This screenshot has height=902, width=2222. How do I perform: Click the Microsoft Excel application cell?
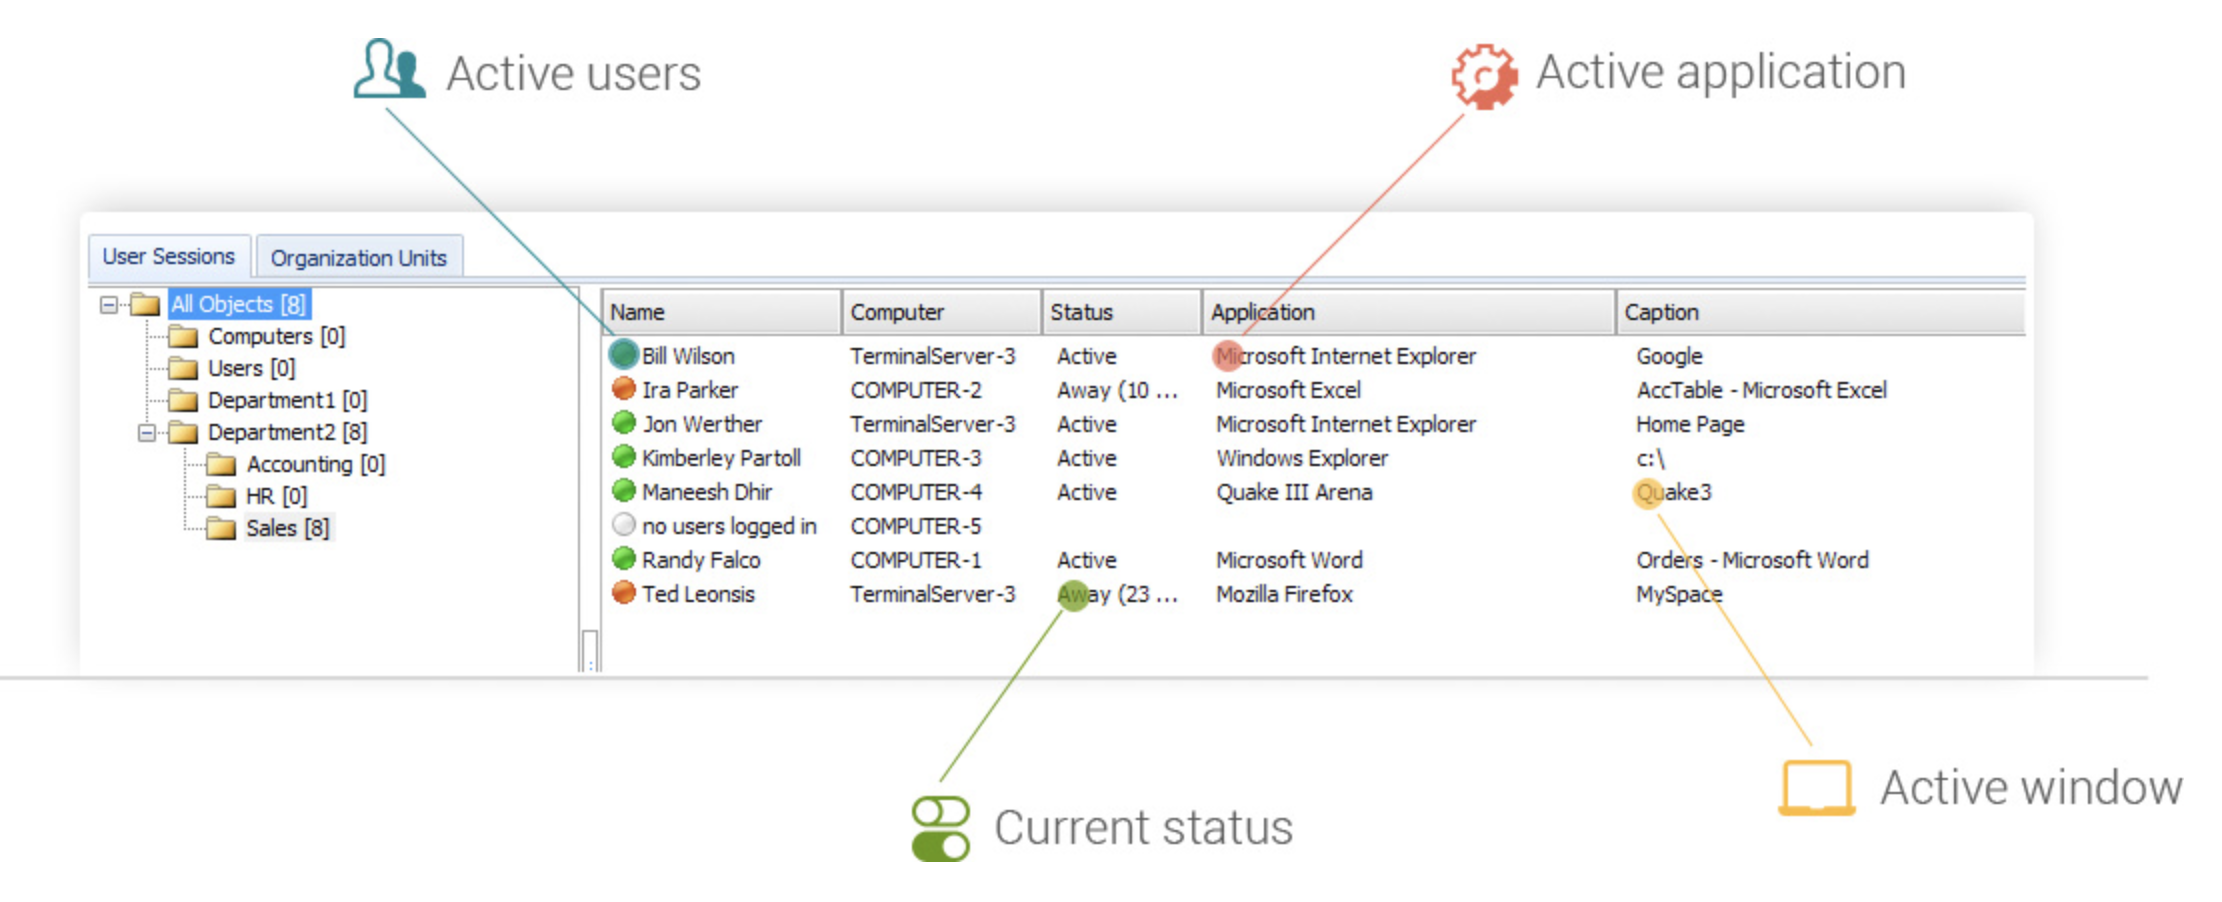tap(1288, 390)
